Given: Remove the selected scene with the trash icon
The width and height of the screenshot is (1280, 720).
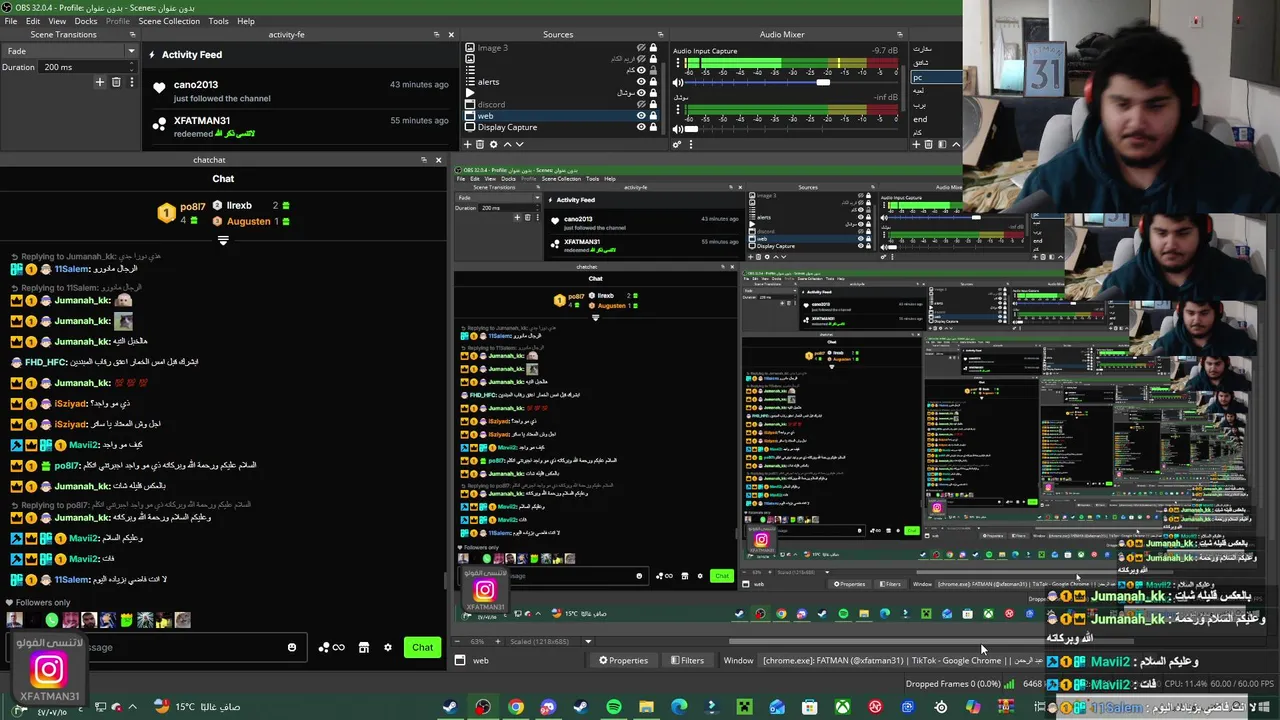Looking at the screenshot, I should coord(928,144).
